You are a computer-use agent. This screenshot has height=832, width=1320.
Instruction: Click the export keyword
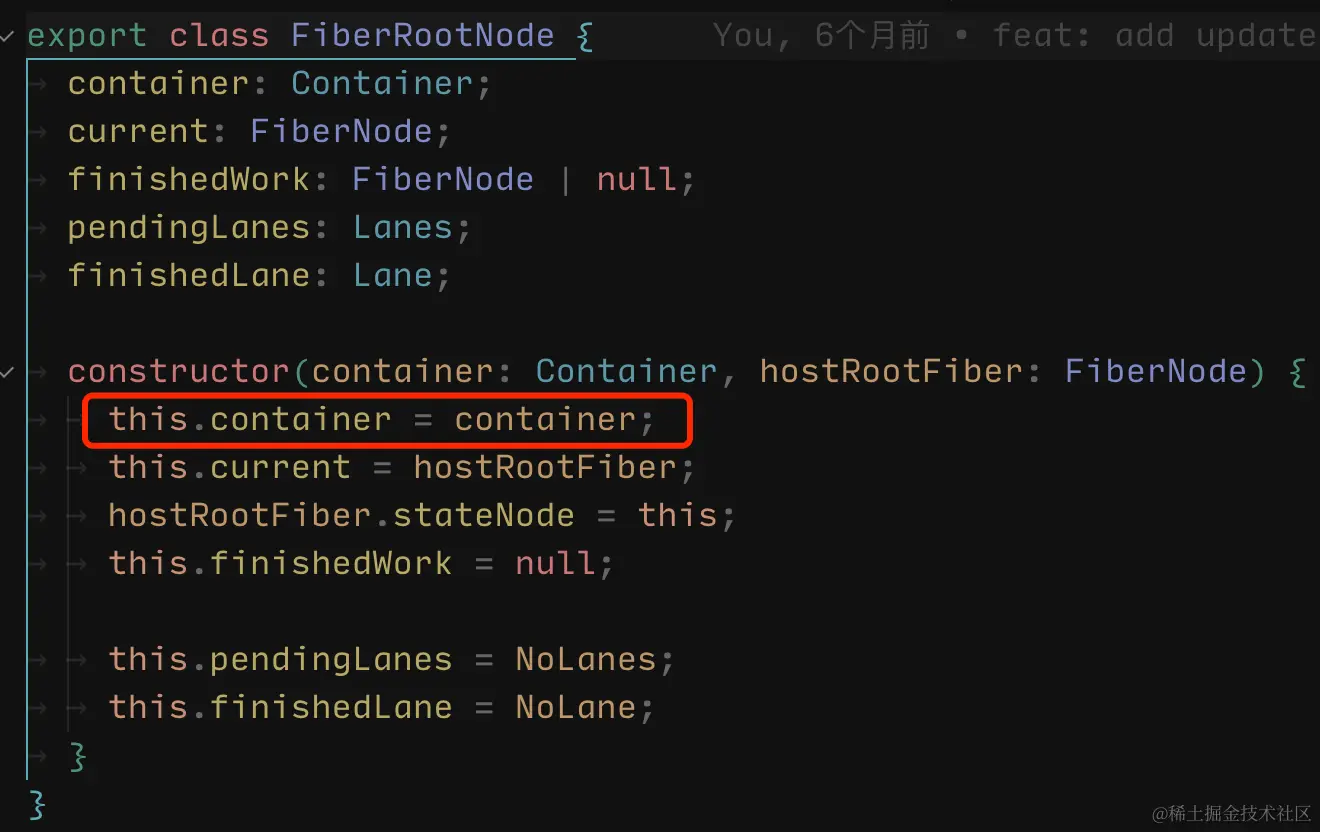tap(87, 36)
